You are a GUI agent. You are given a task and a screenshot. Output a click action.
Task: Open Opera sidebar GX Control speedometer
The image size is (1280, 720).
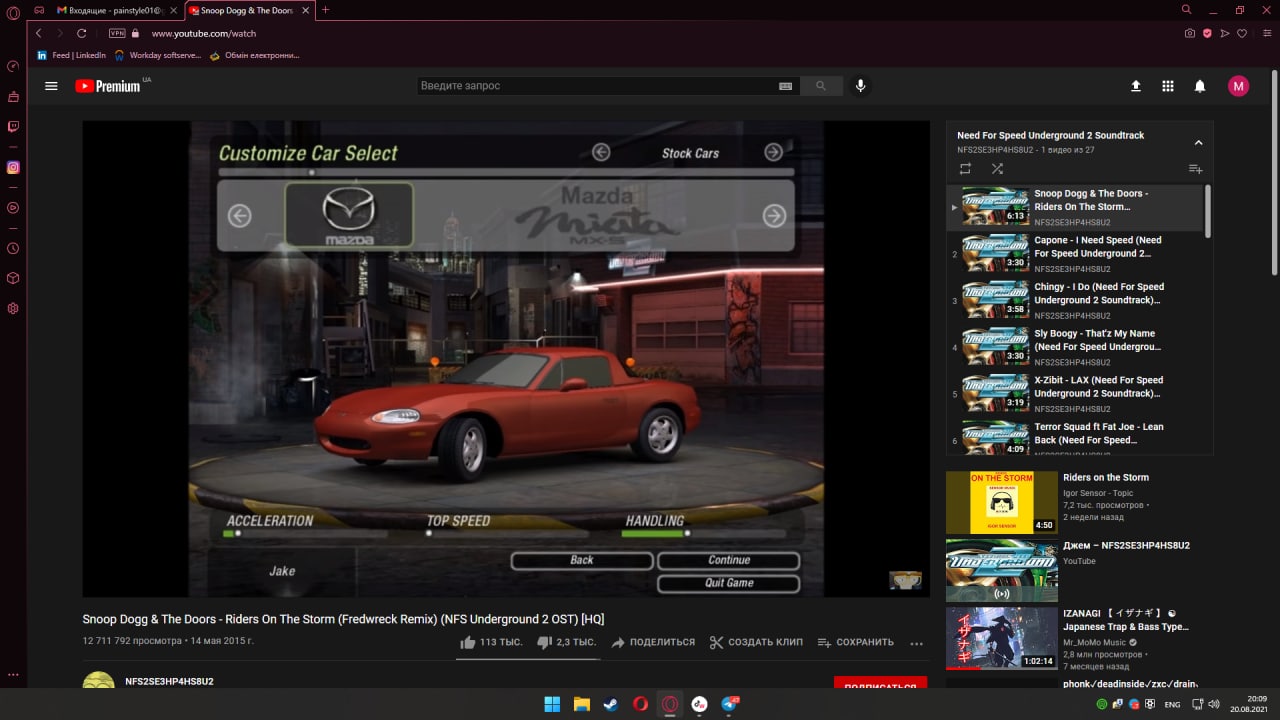(x=13, y=66)
